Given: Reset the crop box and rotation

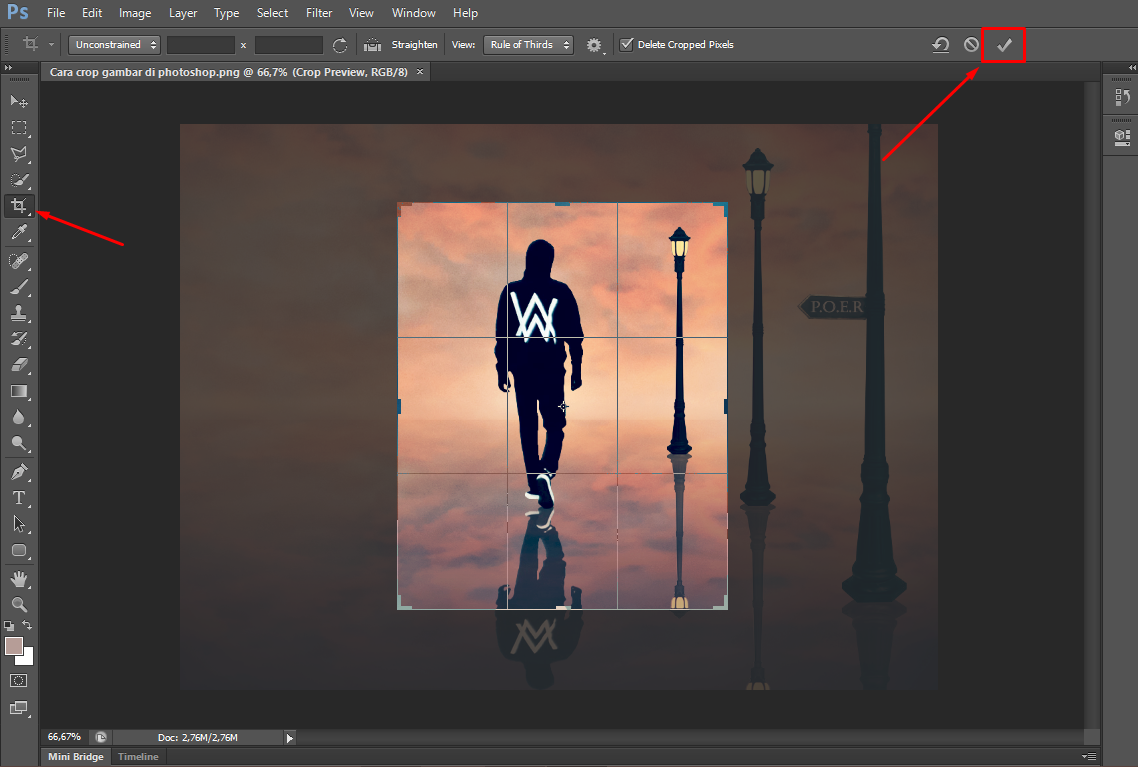Looking at the screenshot, I should 941,45.
